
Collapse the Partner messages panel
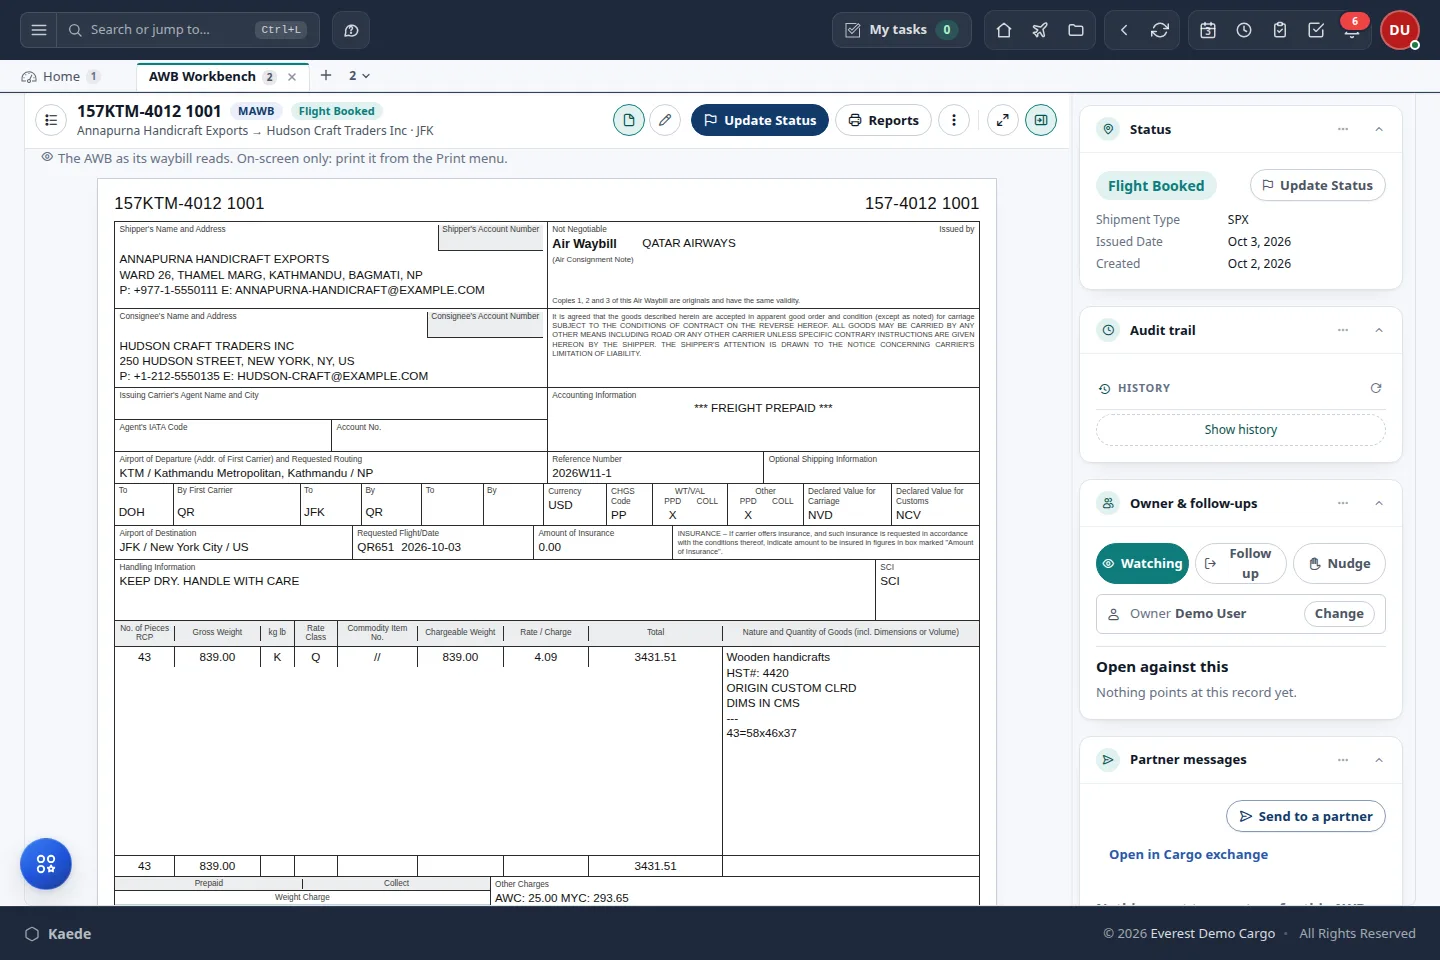point(1379,760)
